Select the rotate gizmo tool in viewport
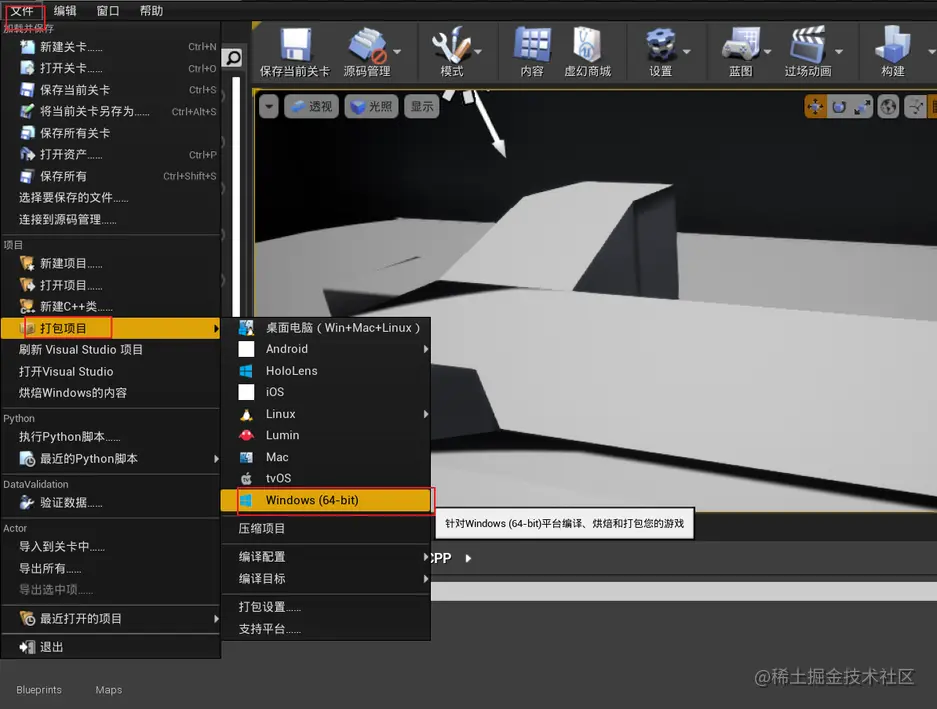The image size is (937, 709). 839,107
